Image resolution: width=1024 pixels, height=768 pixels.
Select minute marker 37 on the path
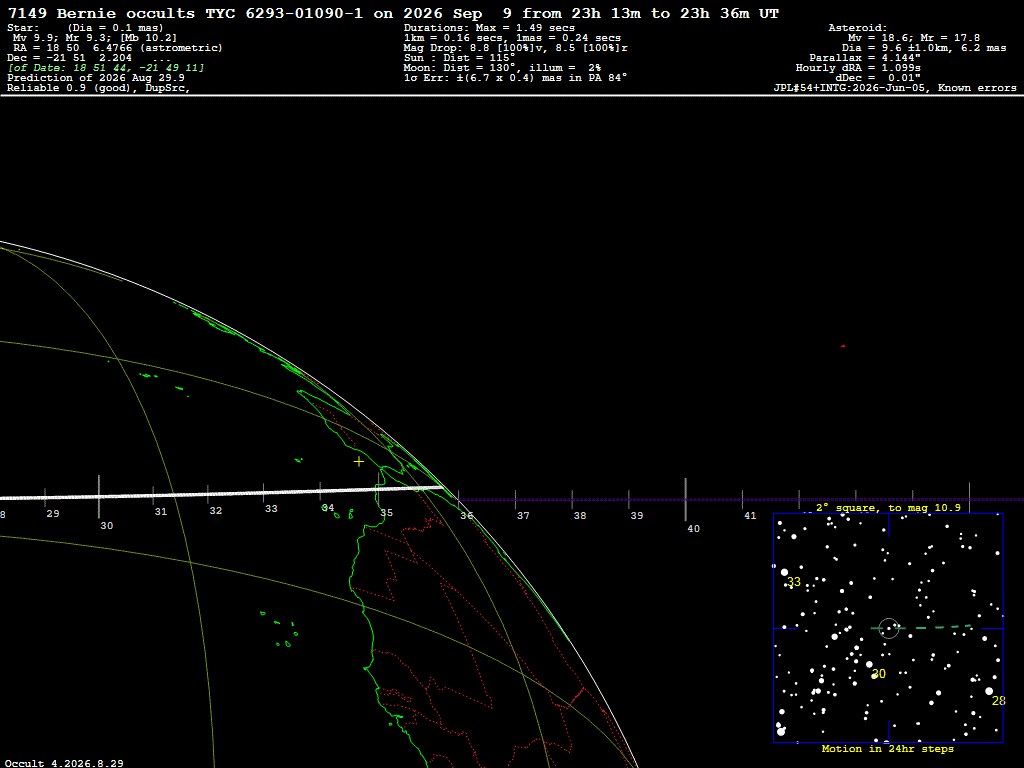click(523, 516)
